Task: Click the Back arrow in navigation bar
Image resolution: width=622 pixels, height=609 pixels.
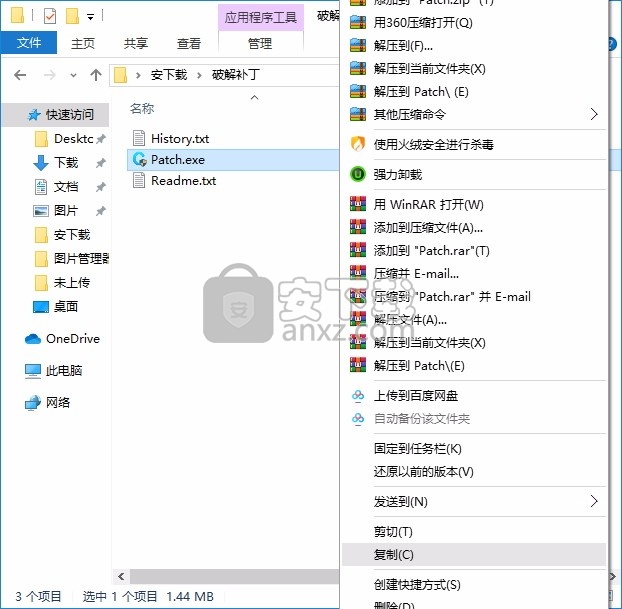Action: click(20, 75)
